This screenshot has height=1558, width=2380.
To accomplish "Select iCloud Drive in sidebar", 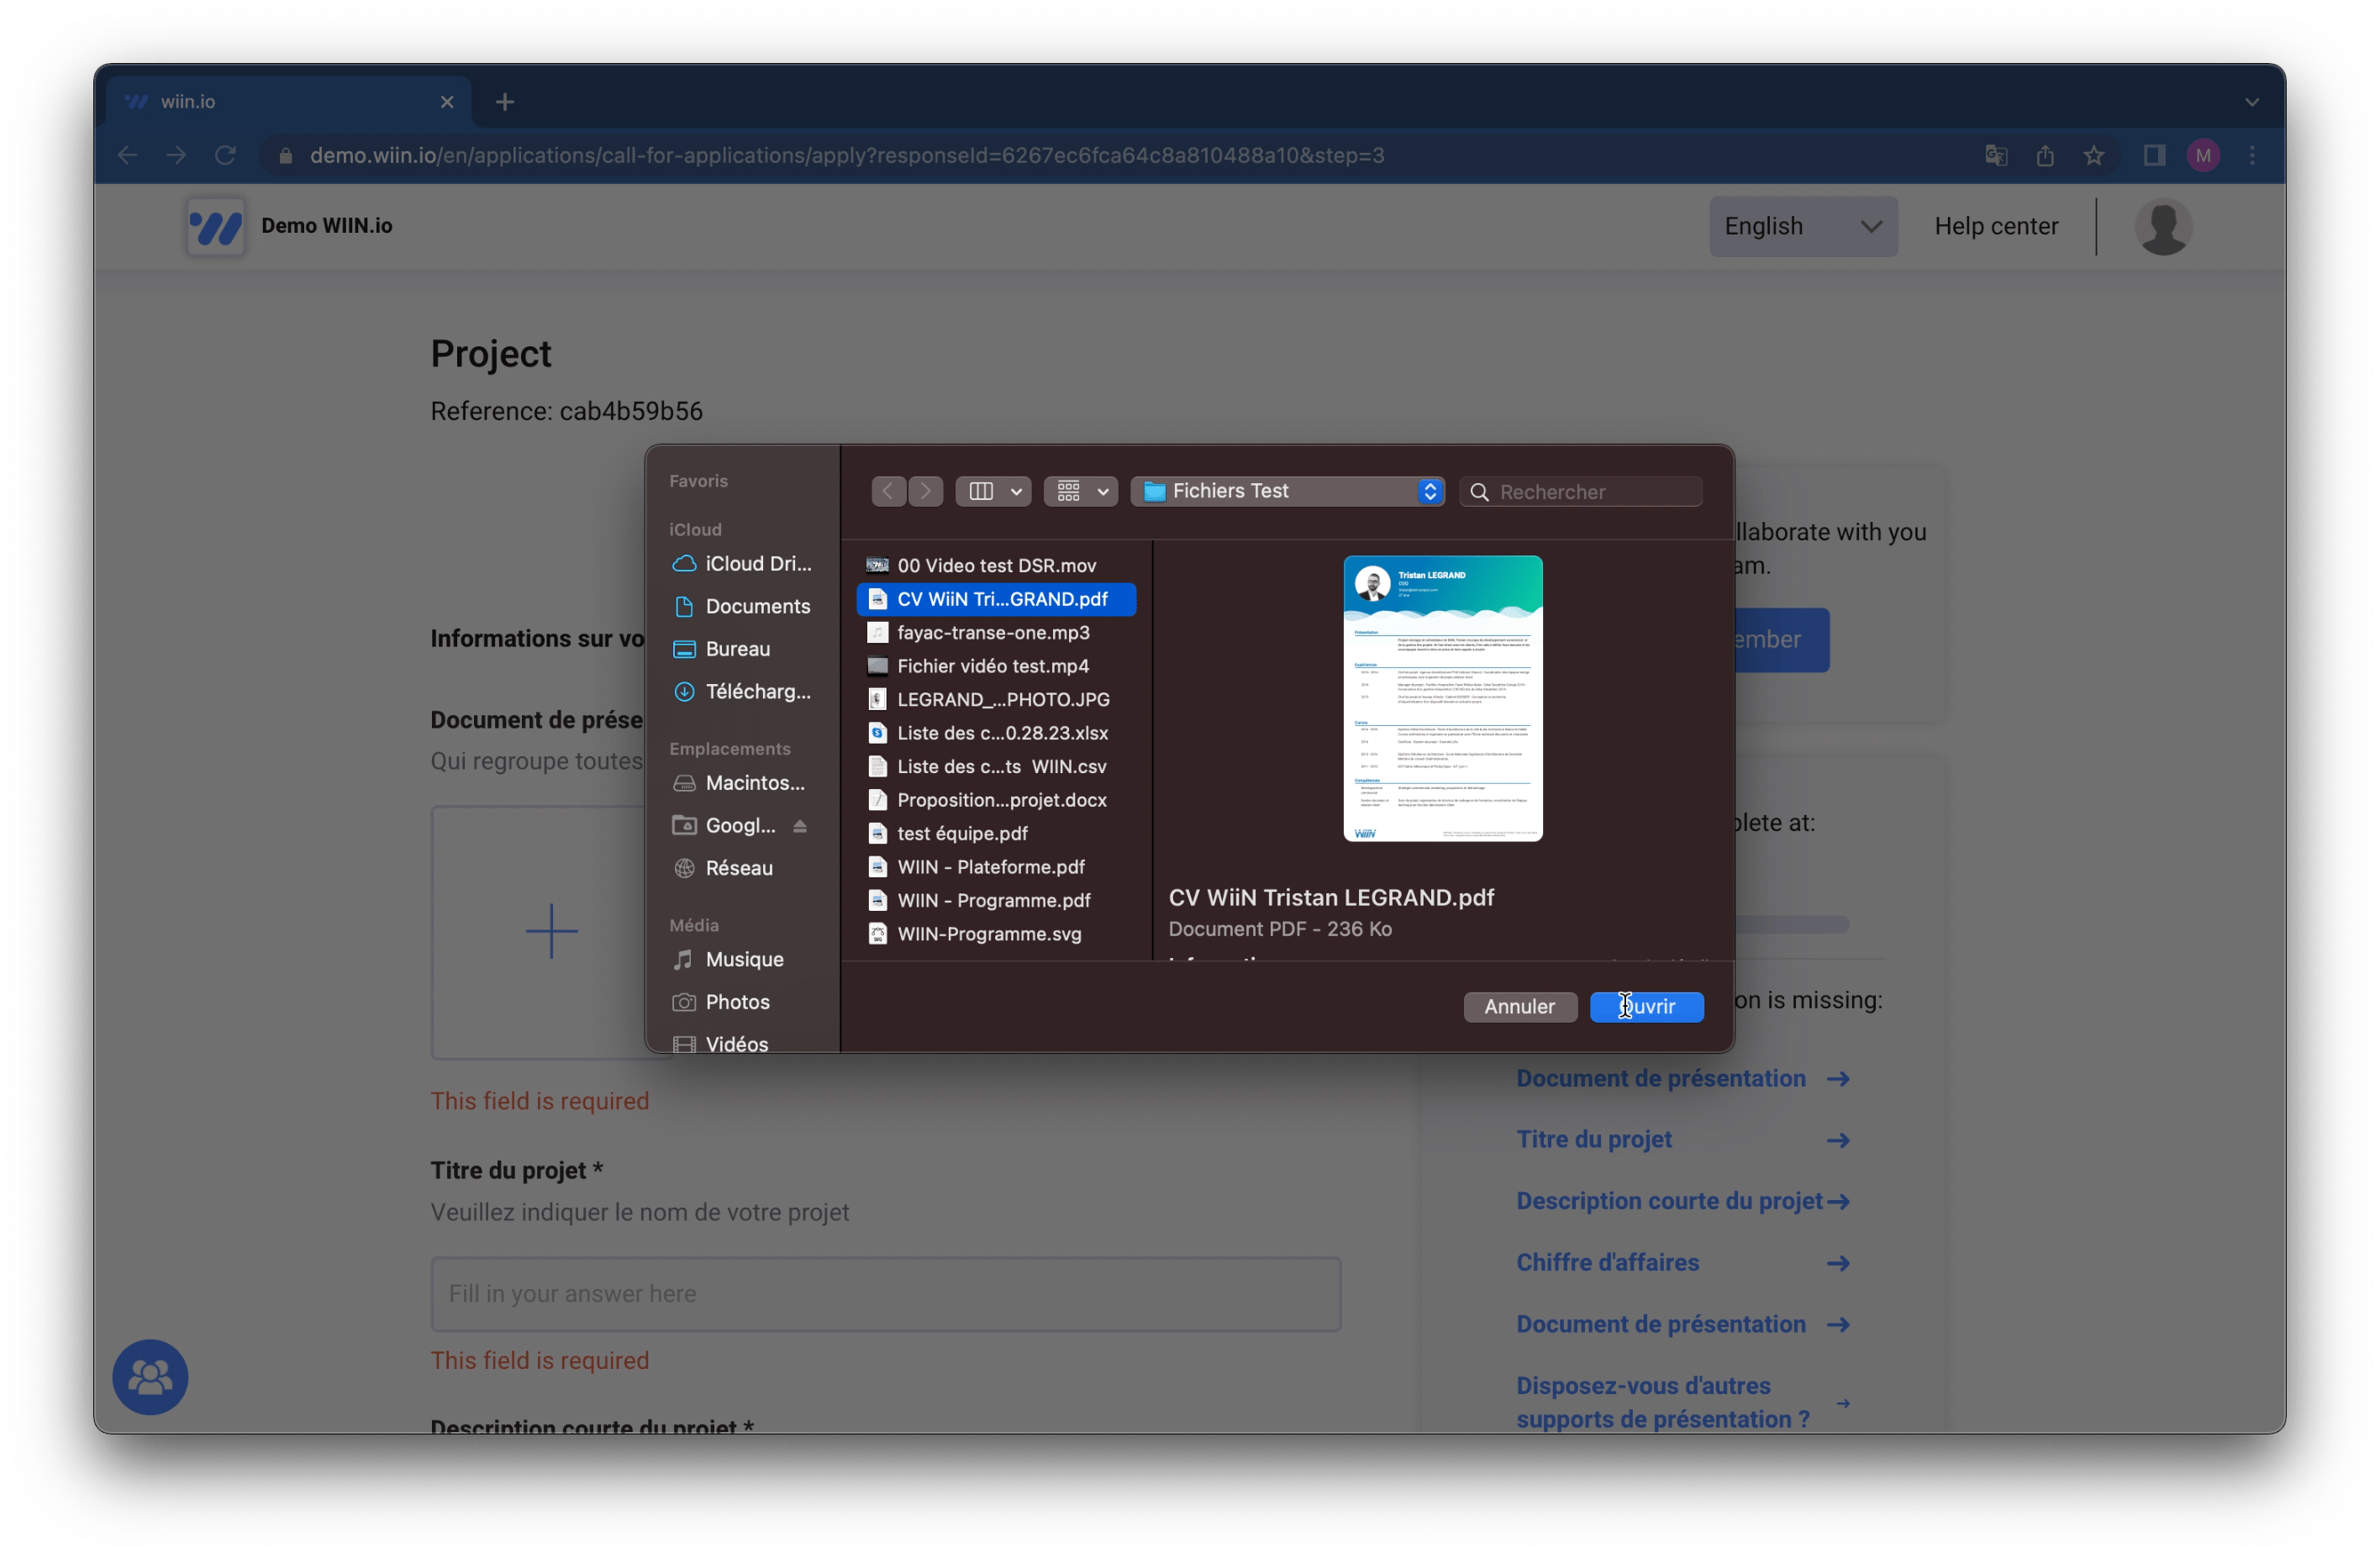I will pos(742,564).
